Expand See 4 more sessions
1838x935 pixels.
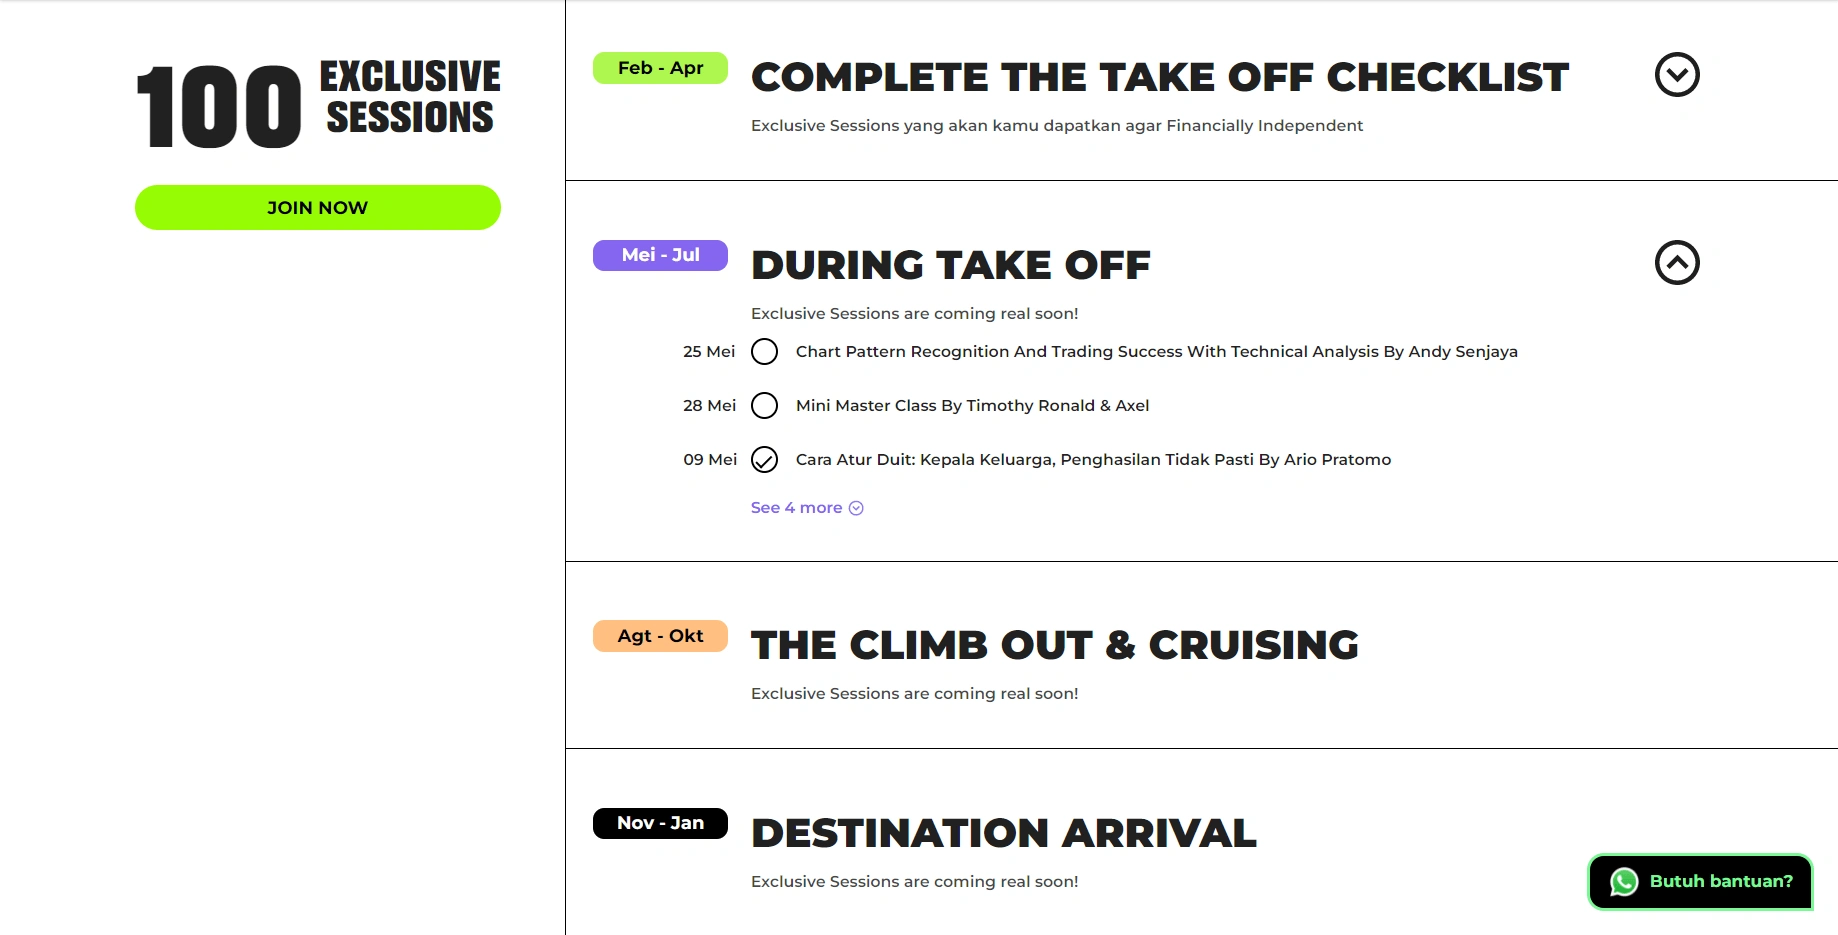click(x=807, y=508)
